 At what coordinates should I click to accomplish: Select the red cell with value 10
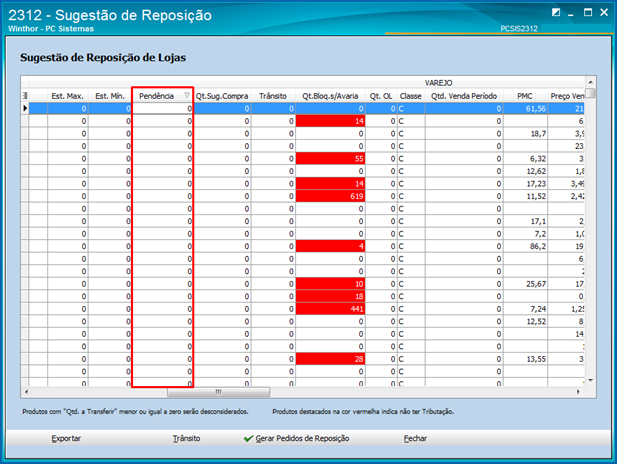pos(330,284)
